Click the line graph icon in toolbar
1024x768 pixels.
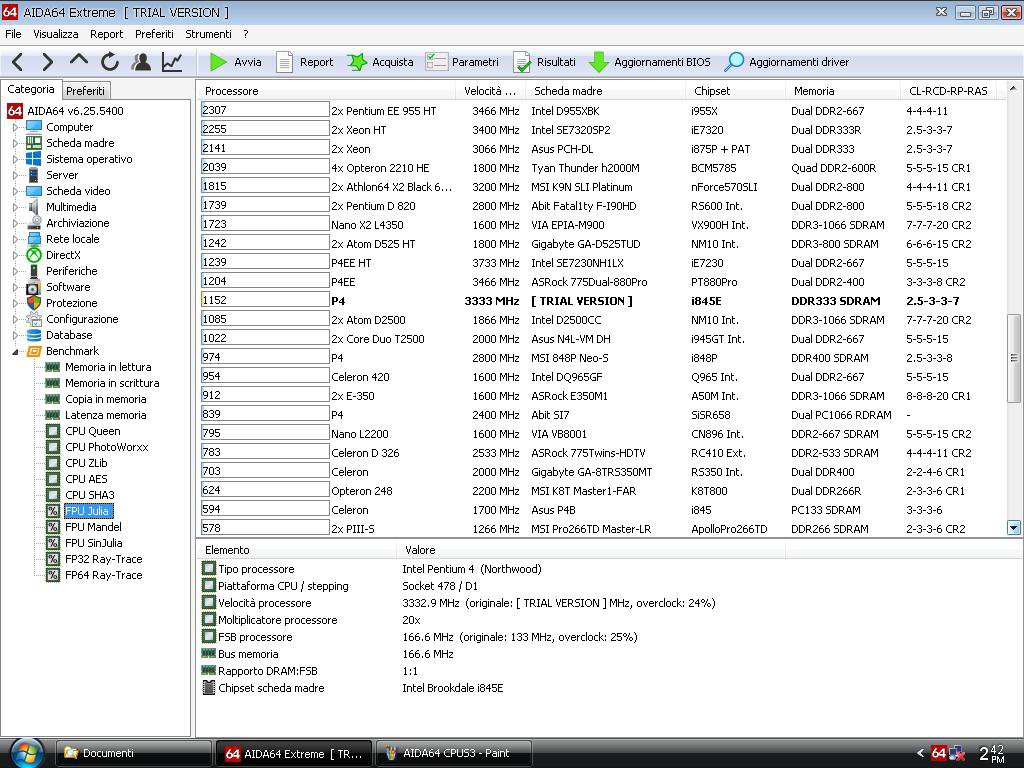(x=172, y=62)
